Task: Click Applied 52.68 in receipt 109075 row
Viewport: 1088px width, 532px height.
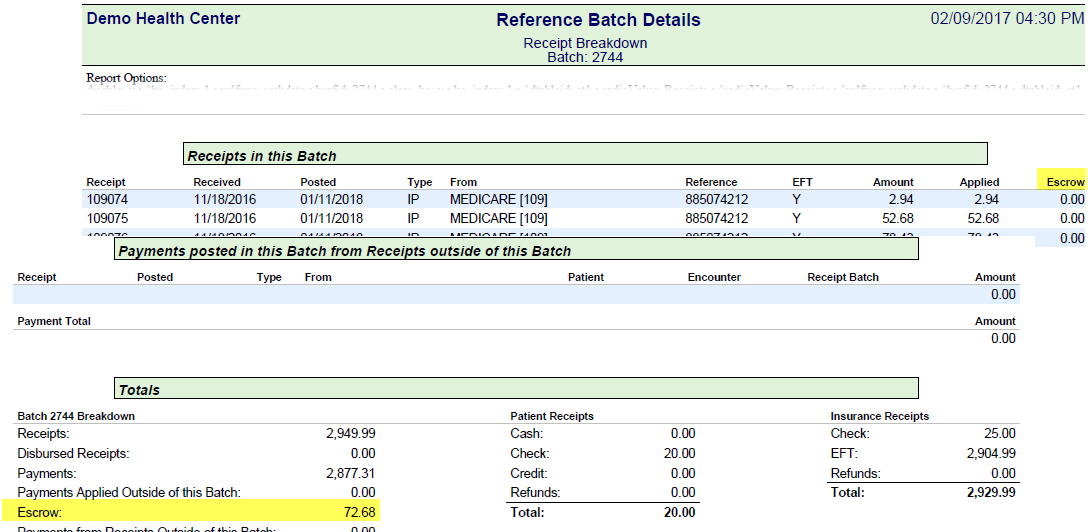Action: [981, 218]
